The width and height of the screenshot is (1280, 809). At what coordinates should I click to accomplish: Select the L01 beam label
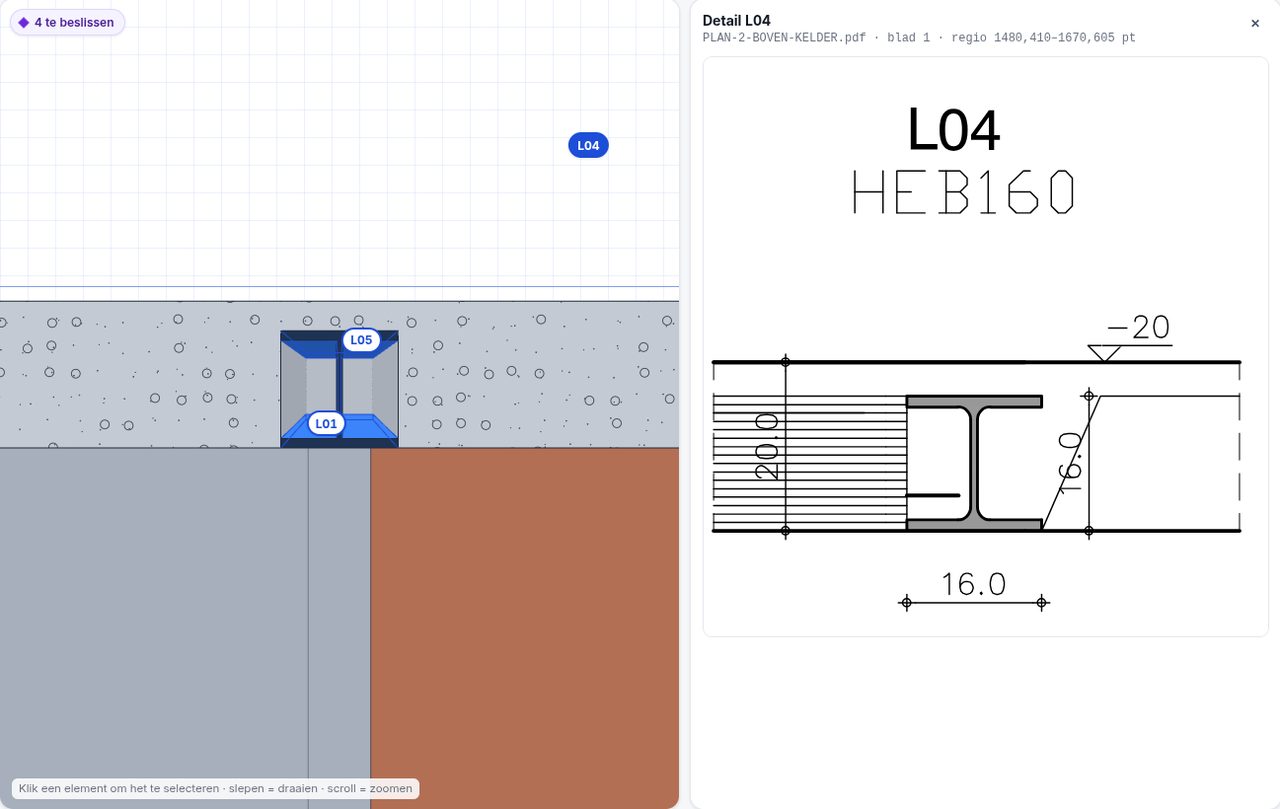tap(326, 423)
